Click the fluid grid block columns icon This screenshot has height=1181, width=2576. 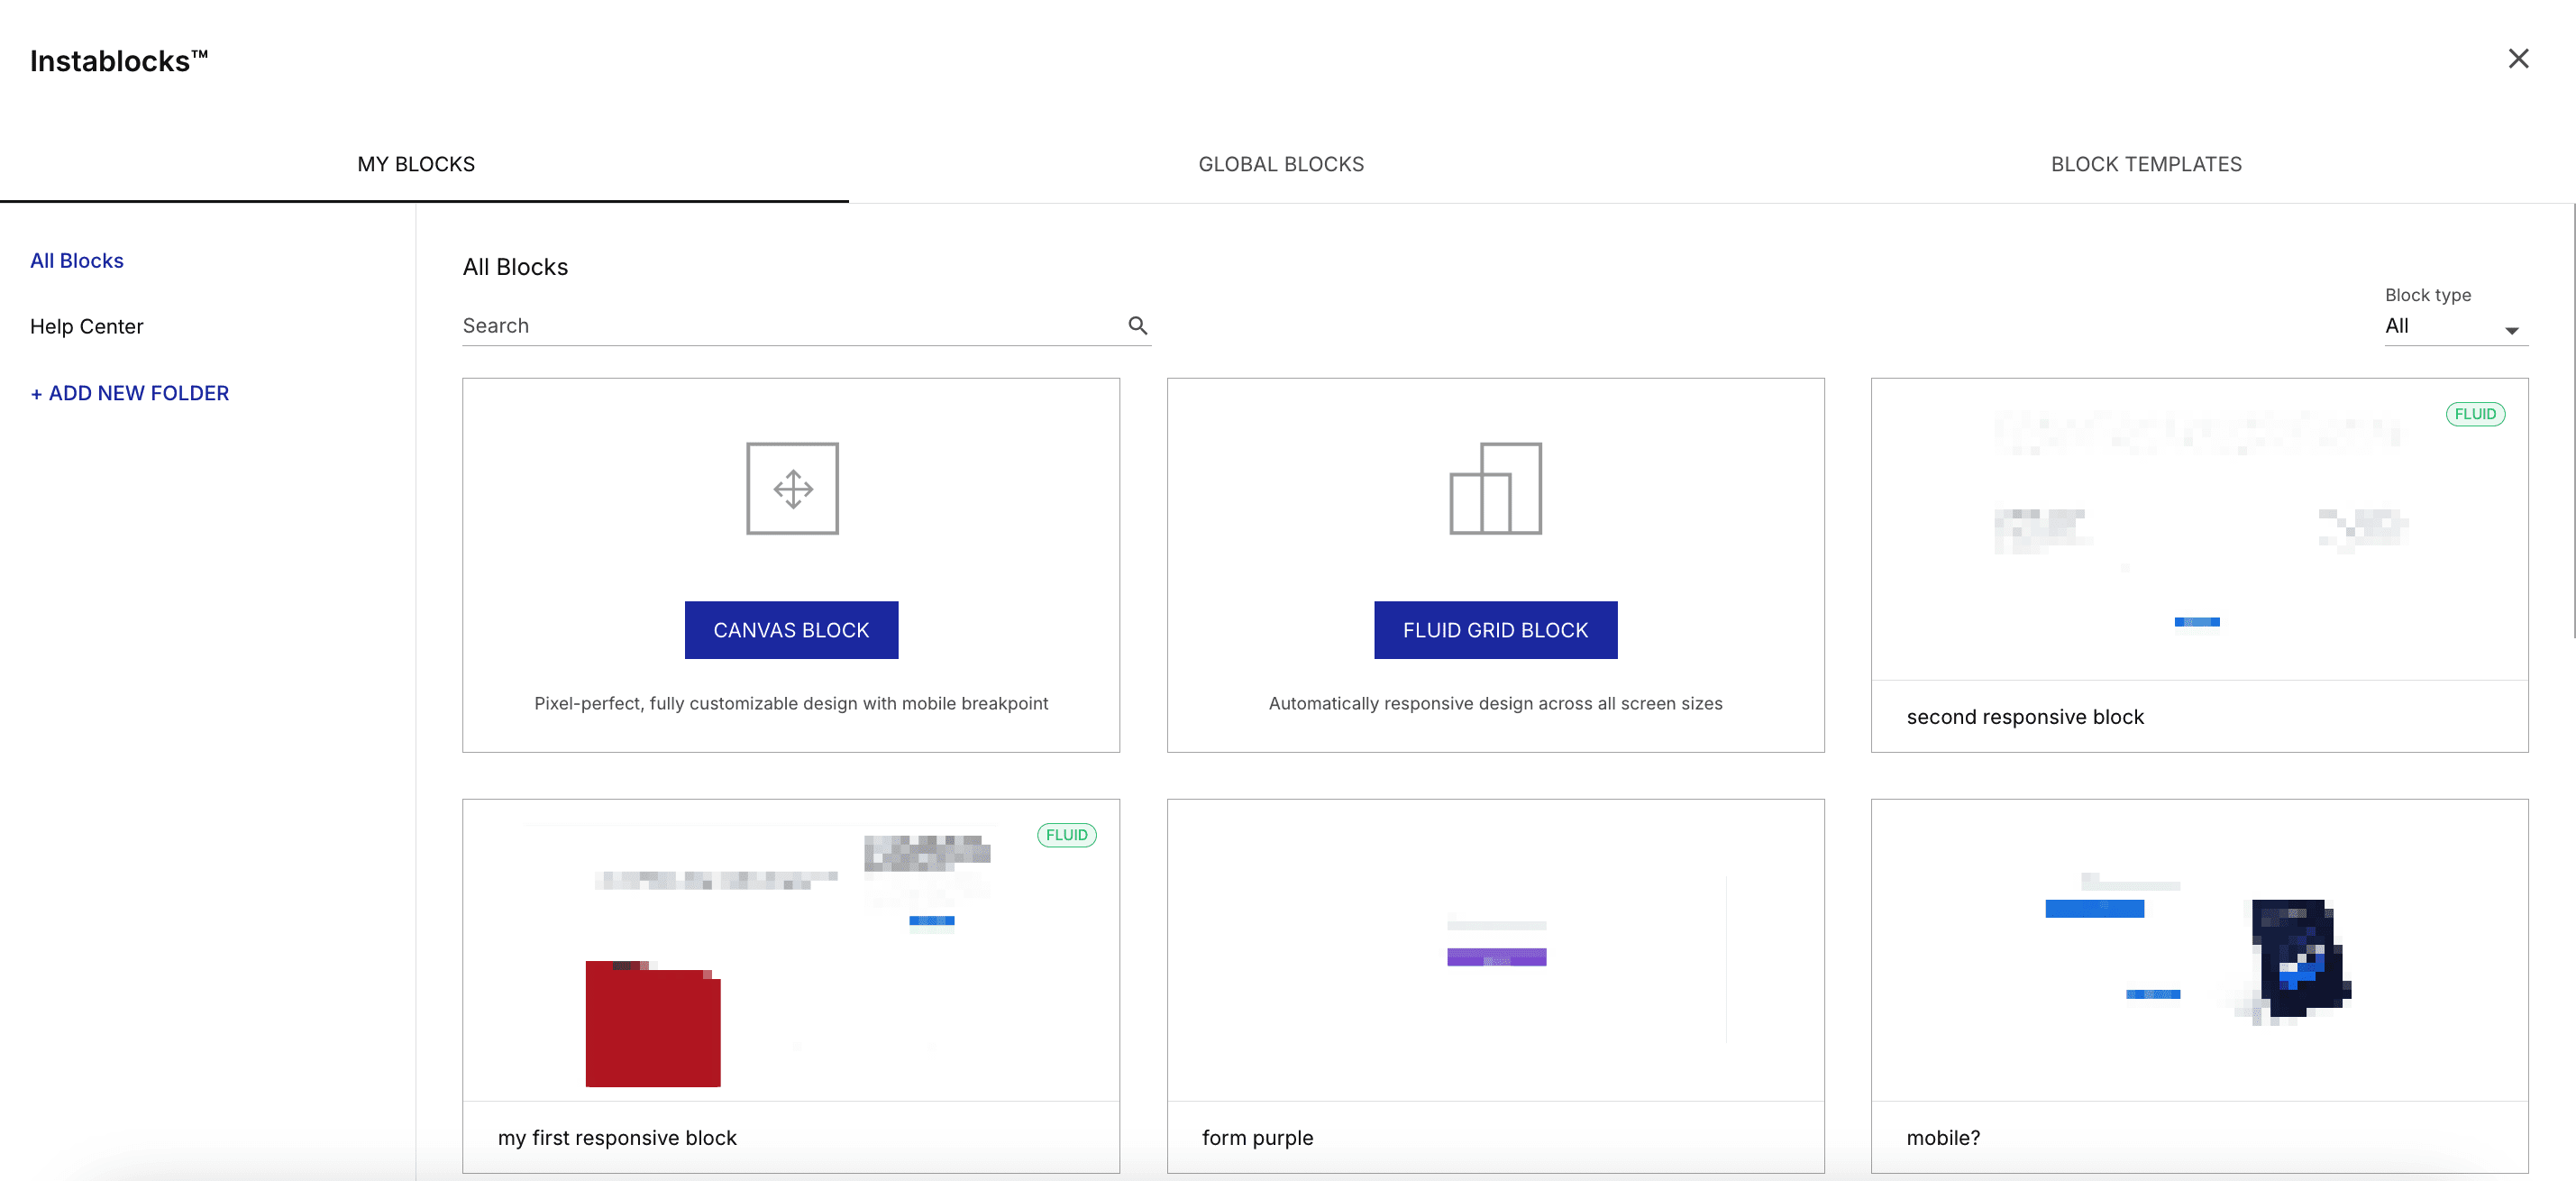[1495, 489]
